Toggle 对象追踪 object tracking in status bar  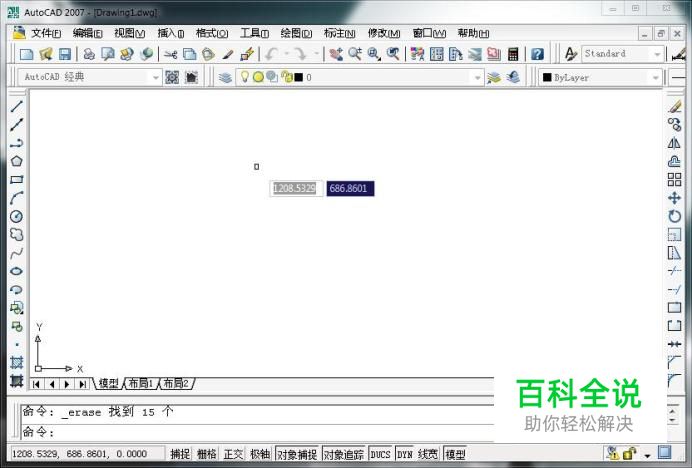344,454
